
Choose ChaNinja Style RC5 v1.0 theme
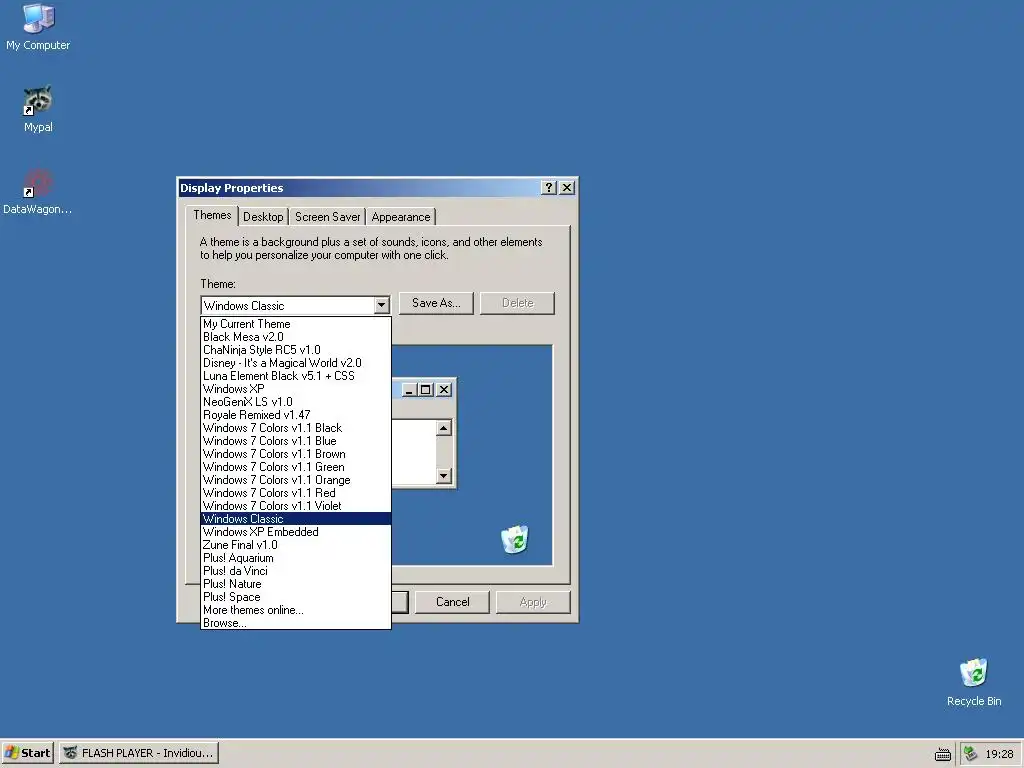pos(296,350)
